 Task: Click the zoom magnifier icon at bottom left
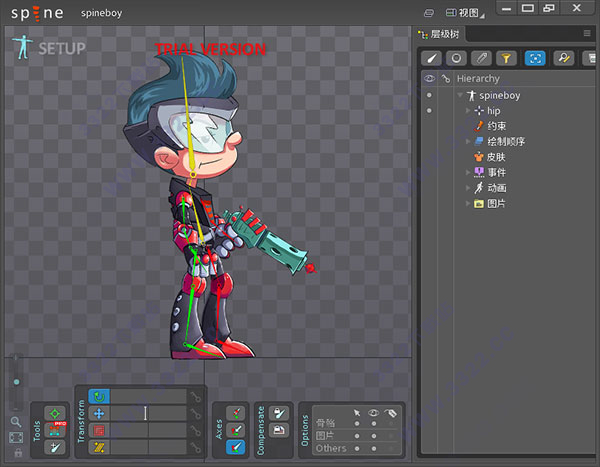(16, 422)
